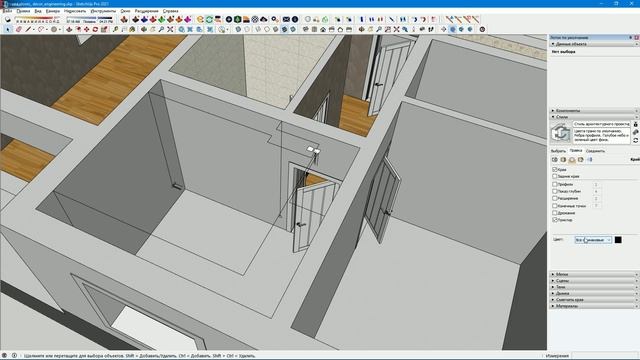Viewport: 640px width, 360px height.
Task: Click the Измерения measurements box
Action: click(x=605, y=356)
